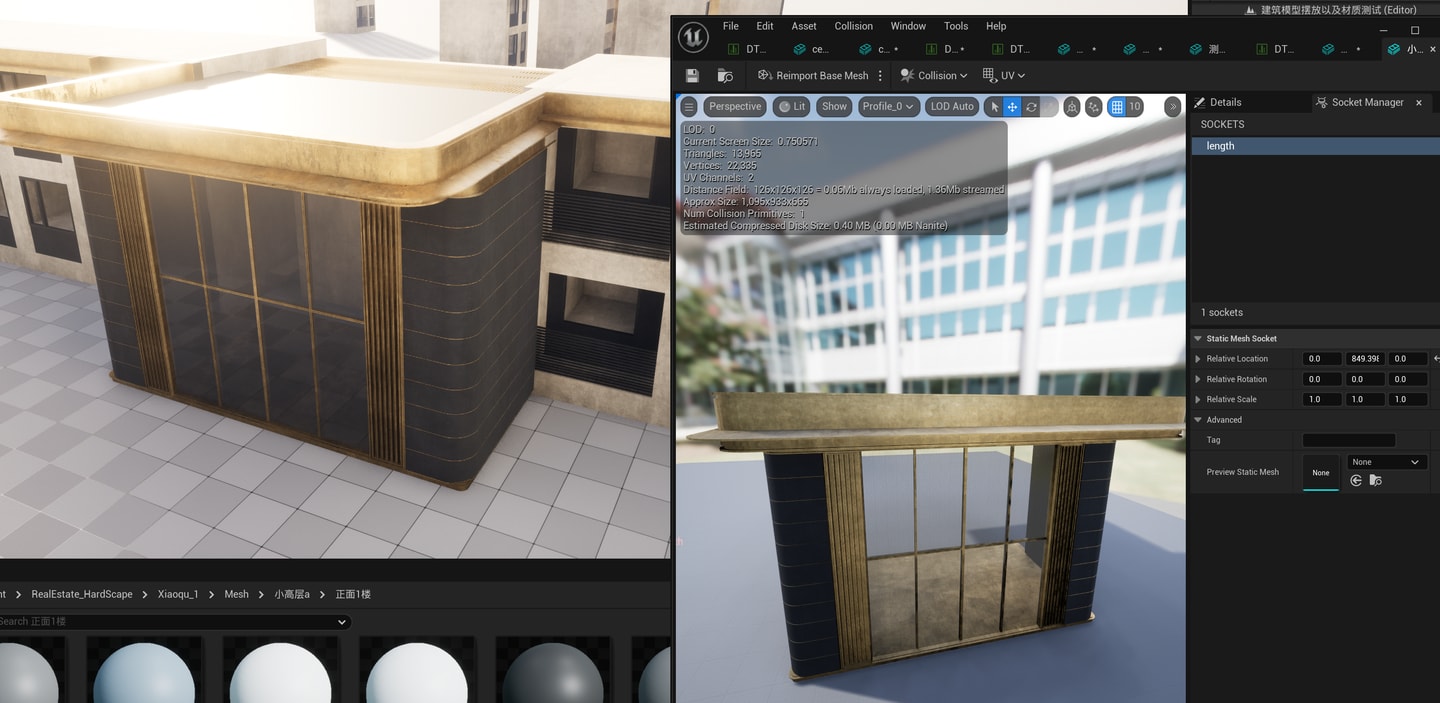
Task: Collapse the Static Mesh Socket section
Action: click(1198, 339)
